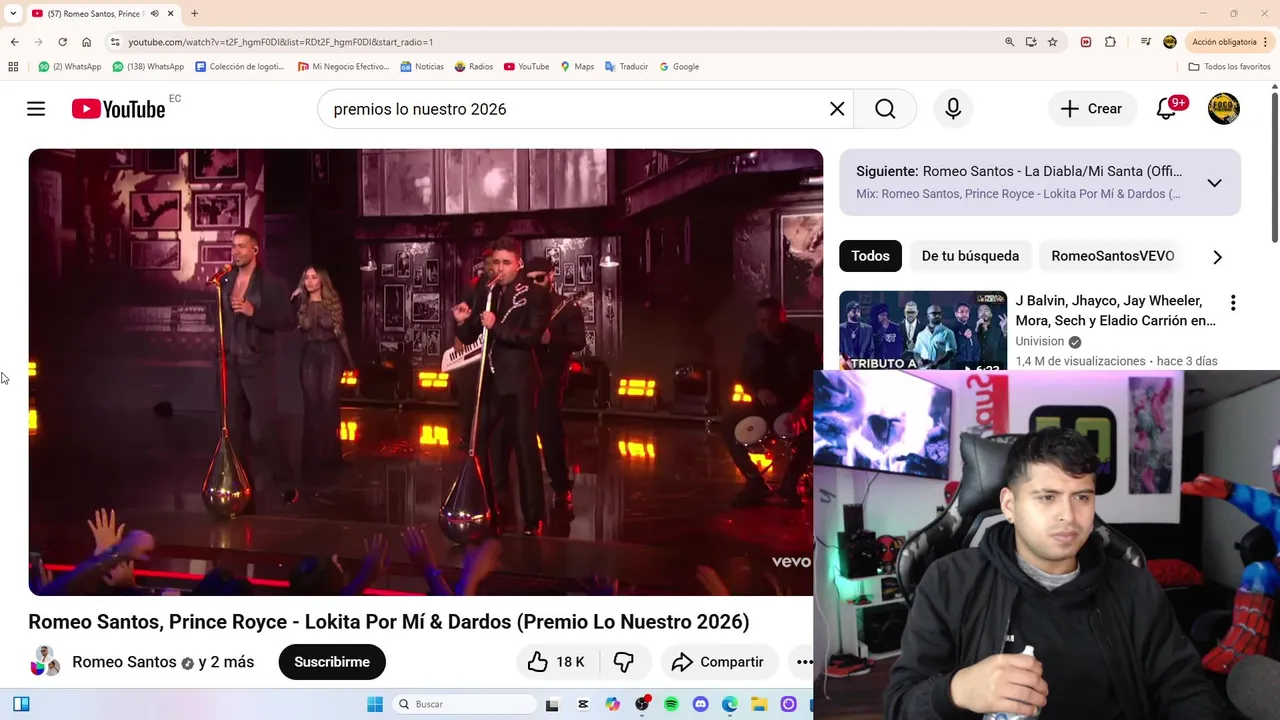The height and width of the screenshot is (720, 1280).
Task: Open the Extensions puzzle menu
Action: tap(1110, 42)
